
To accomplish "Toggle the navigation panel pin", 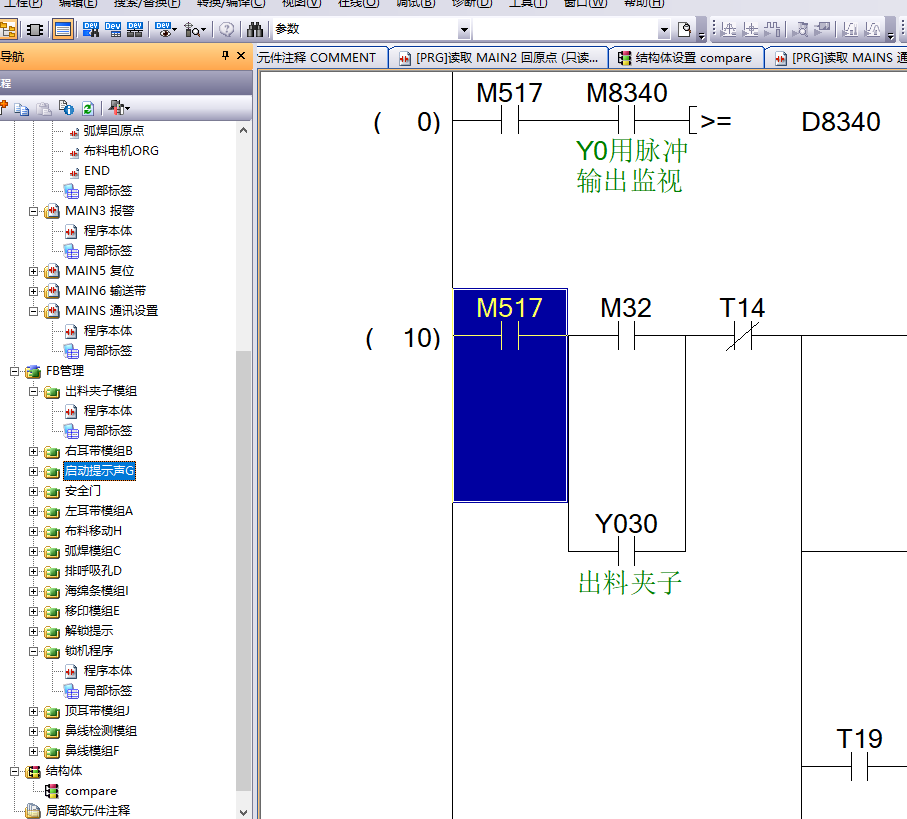I will pyautogui.click(x=225, y=57).
